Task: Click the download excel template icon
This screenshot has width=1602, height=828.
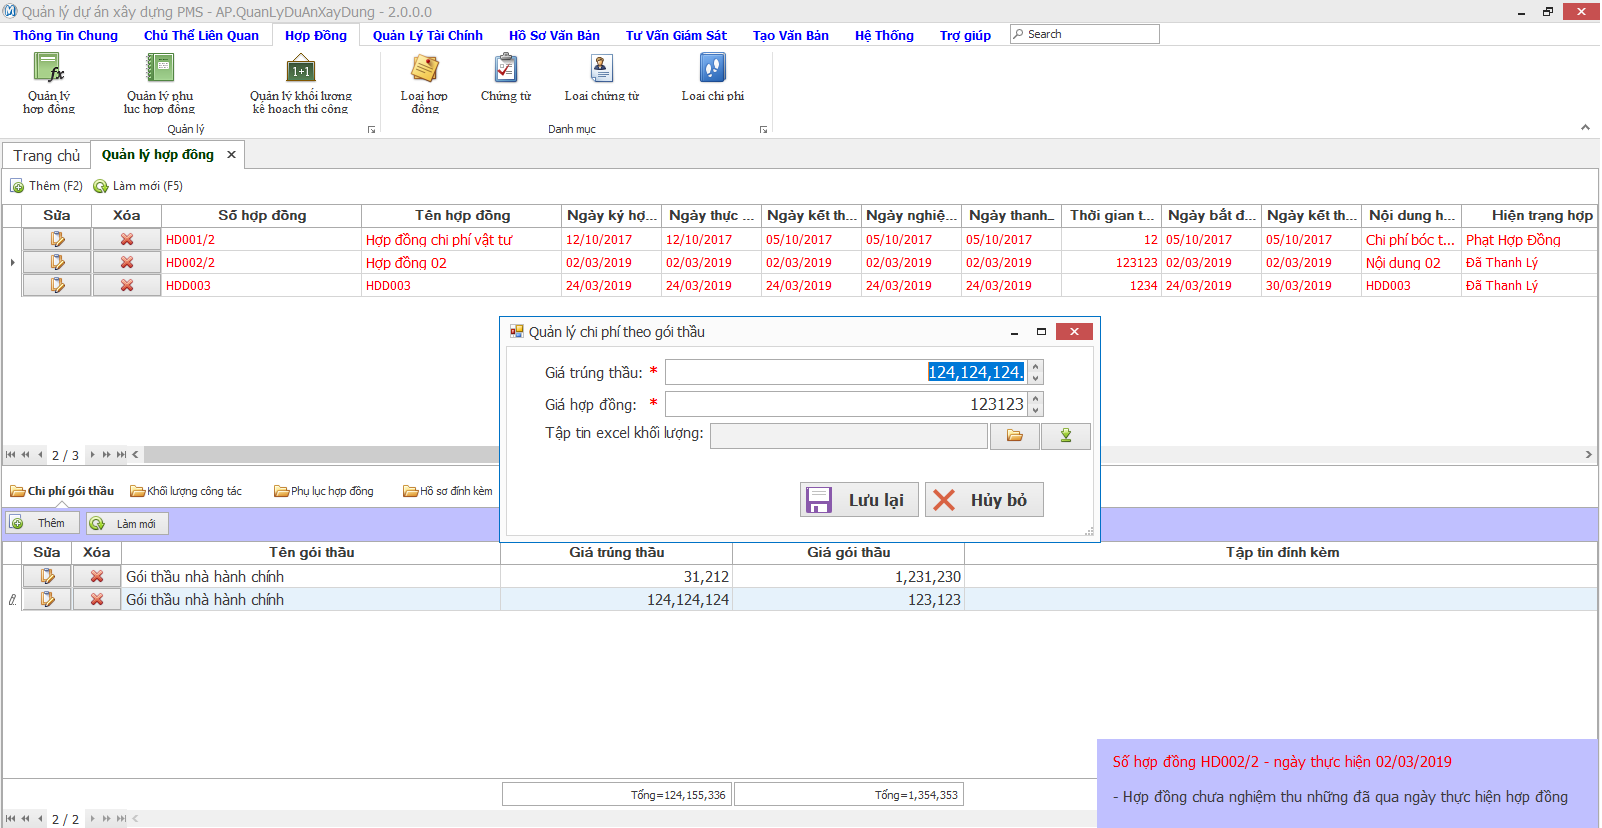Action: coord(1066,436)
